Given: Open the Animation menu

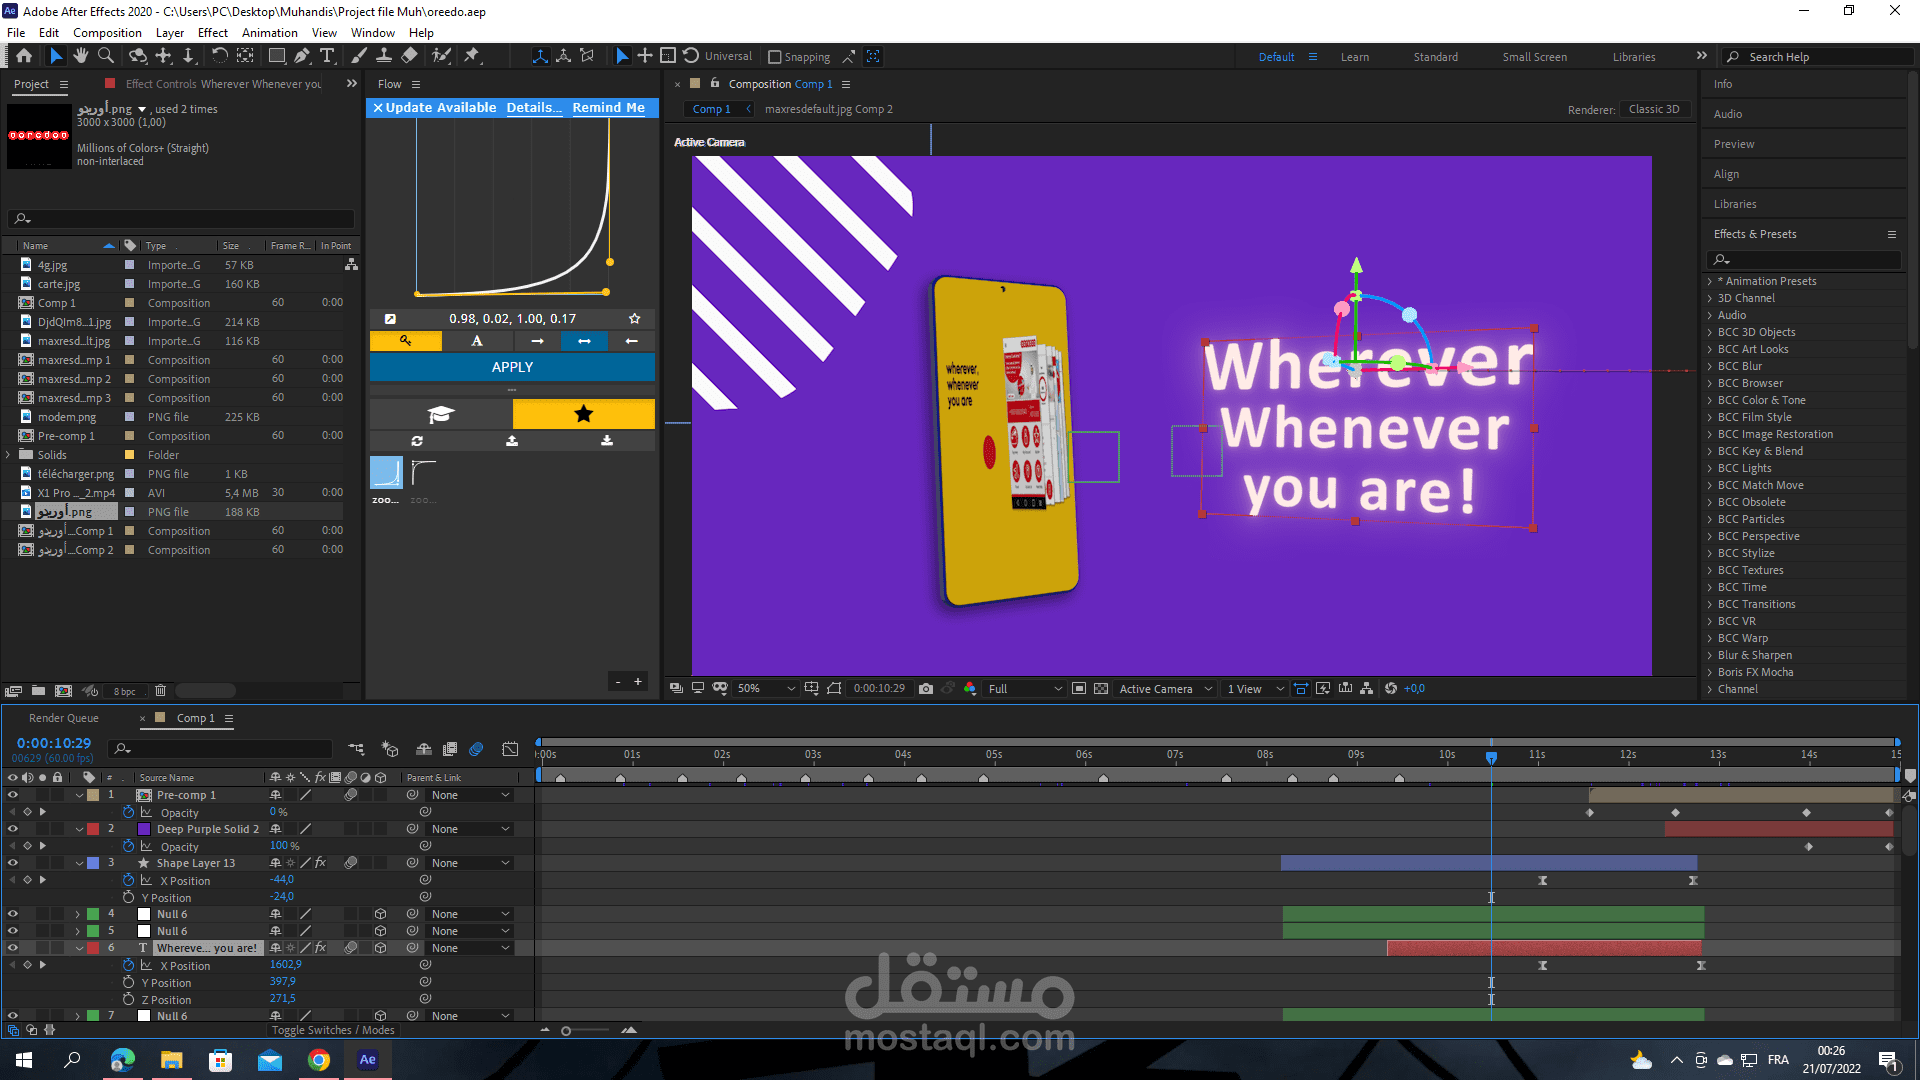Looking at the screenshot, I should click(269, 33).
